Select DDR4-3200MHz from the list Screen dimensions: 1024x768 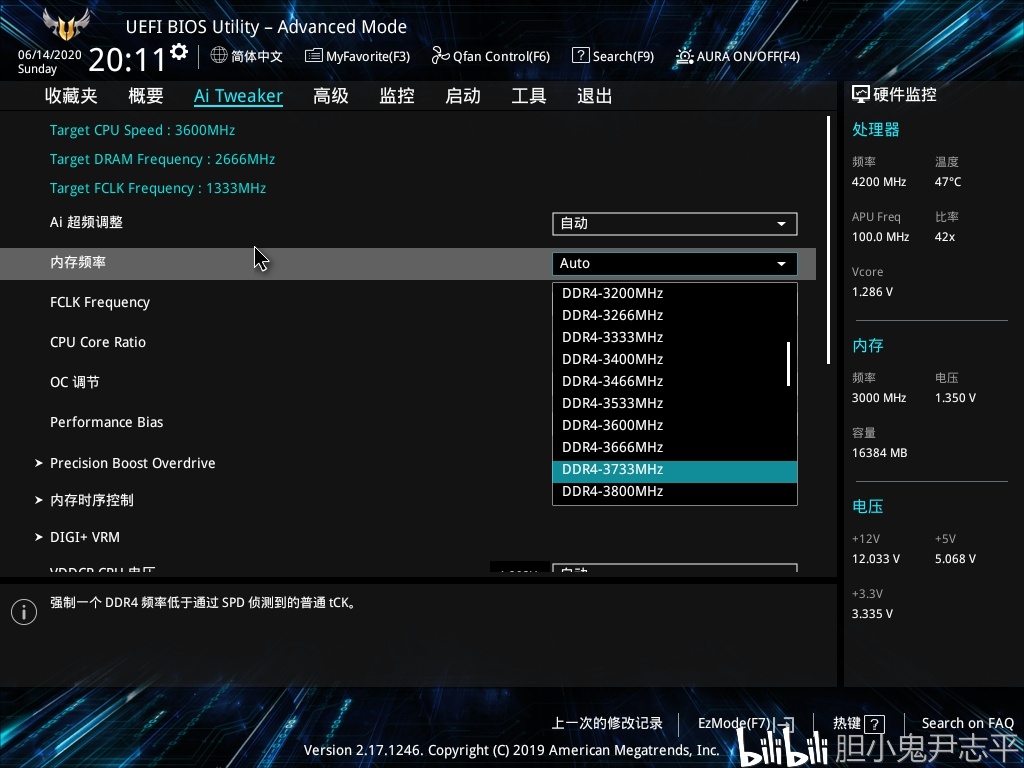[675, 293]
